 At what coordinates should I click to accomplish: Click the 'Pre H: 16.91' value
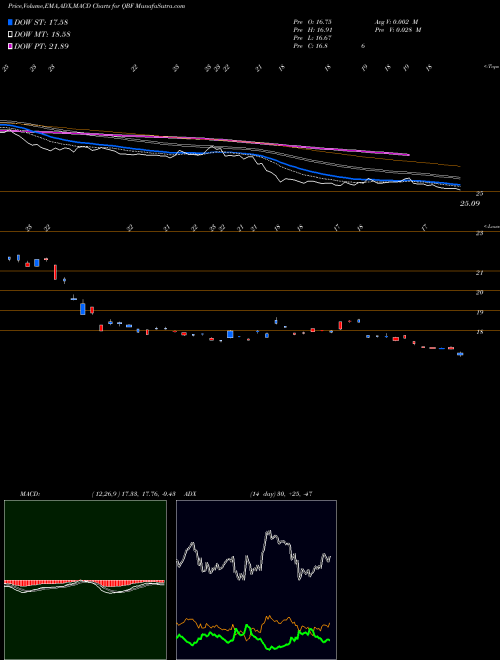[313, 30]
